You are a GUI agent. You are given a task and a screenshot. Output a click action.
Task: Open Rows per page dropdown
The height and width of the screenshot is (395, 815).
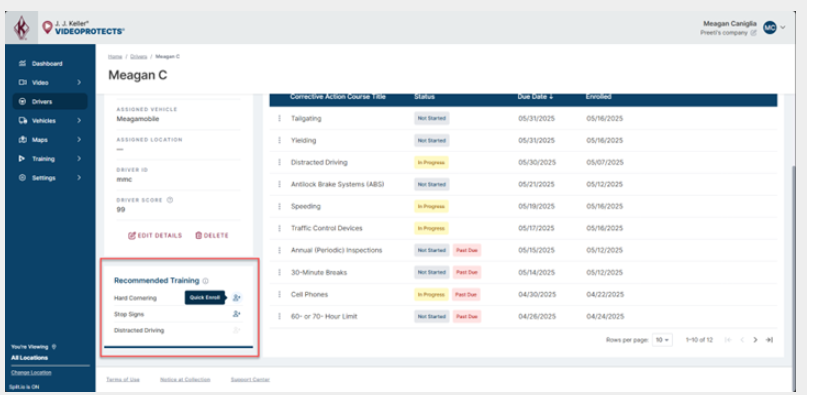point(662,340)
